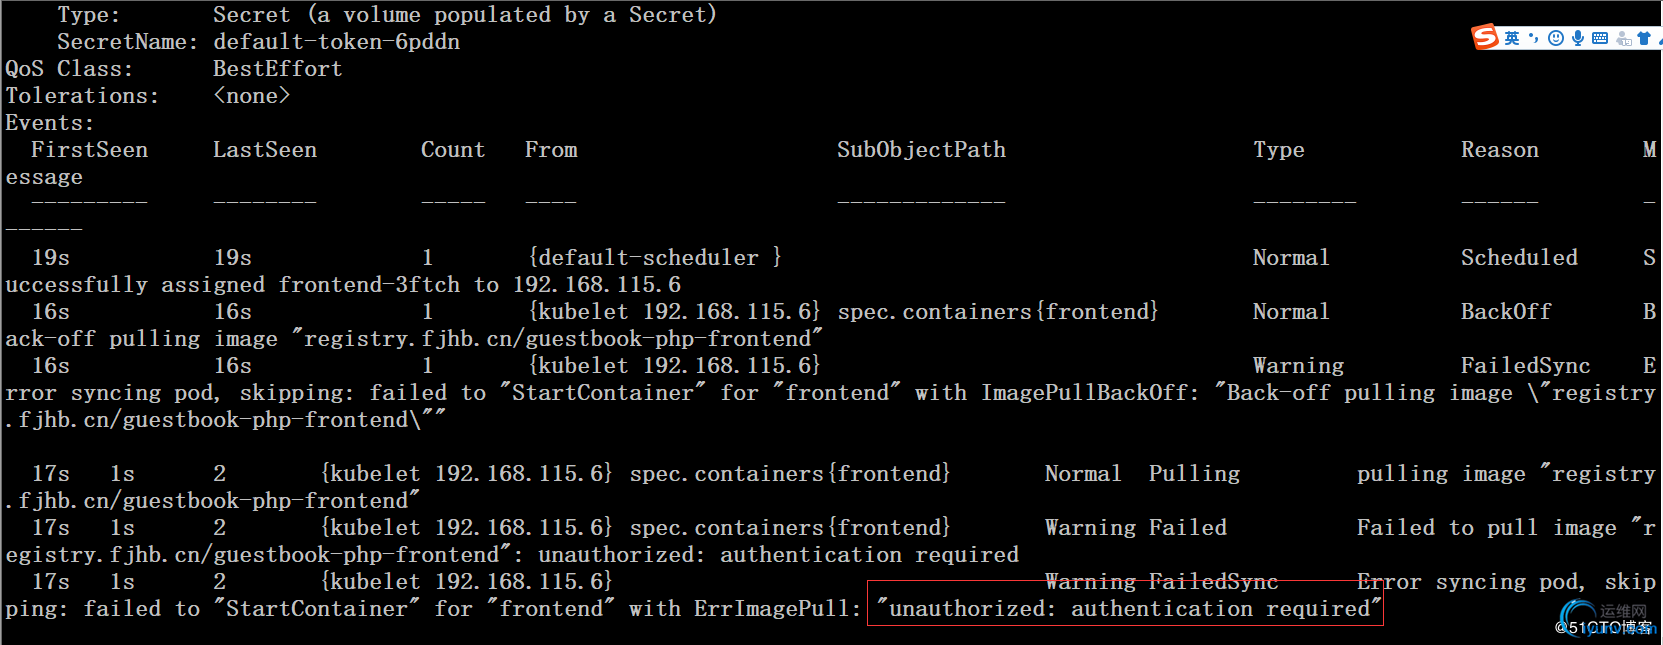Click the Sogou input method logo

1484,38
